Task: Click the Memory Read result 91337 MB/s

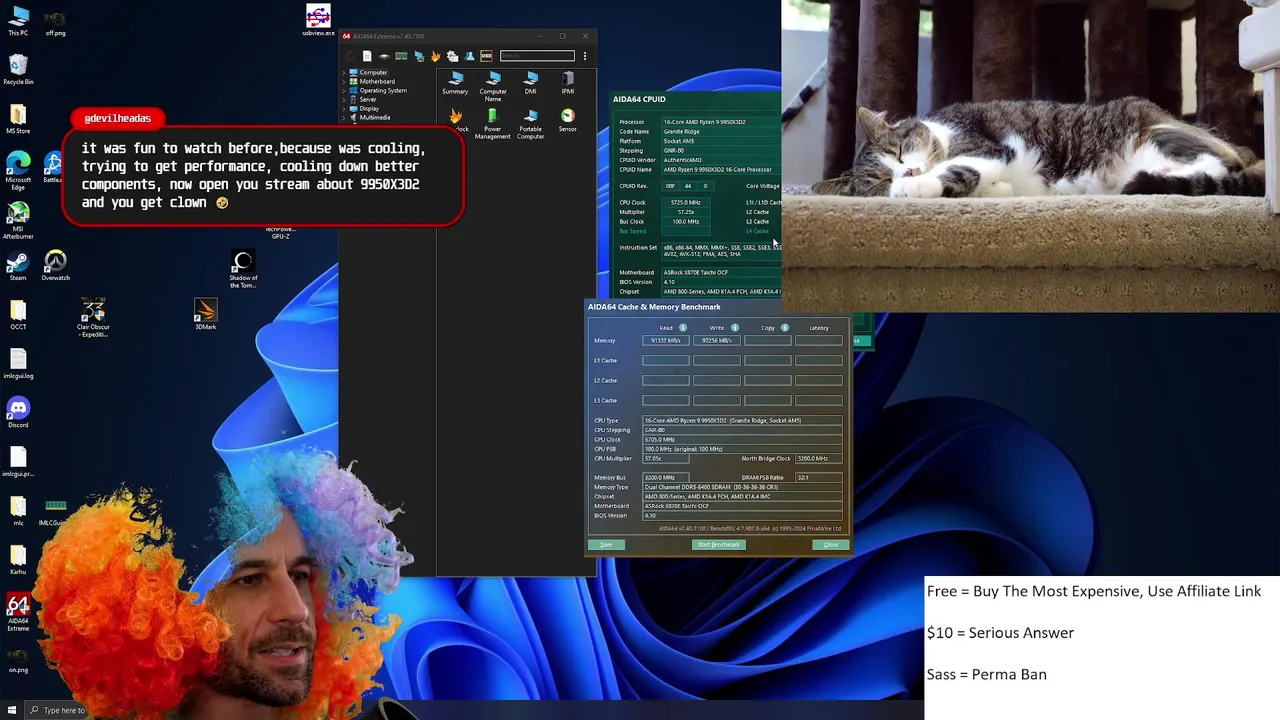Action: [666, 341]
